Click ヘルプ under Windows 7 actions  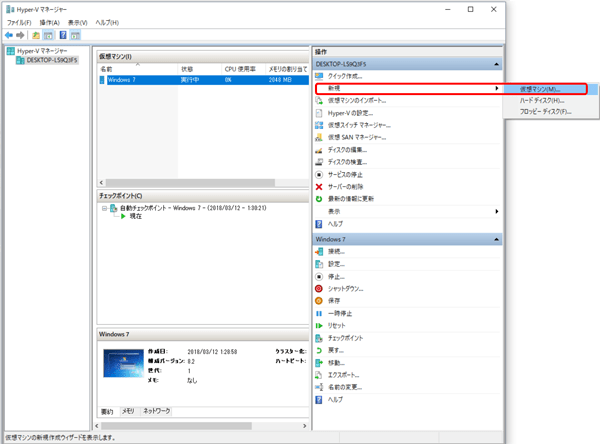(336, 400)
